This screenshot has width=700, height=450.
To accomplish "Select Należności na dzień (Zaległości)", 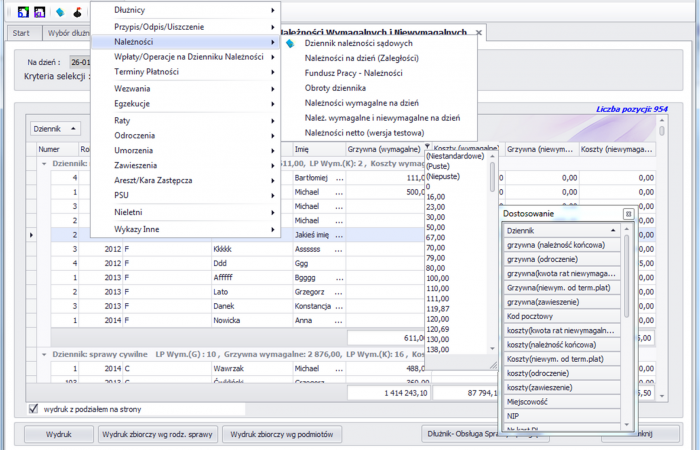I will [x=379, y=58].
